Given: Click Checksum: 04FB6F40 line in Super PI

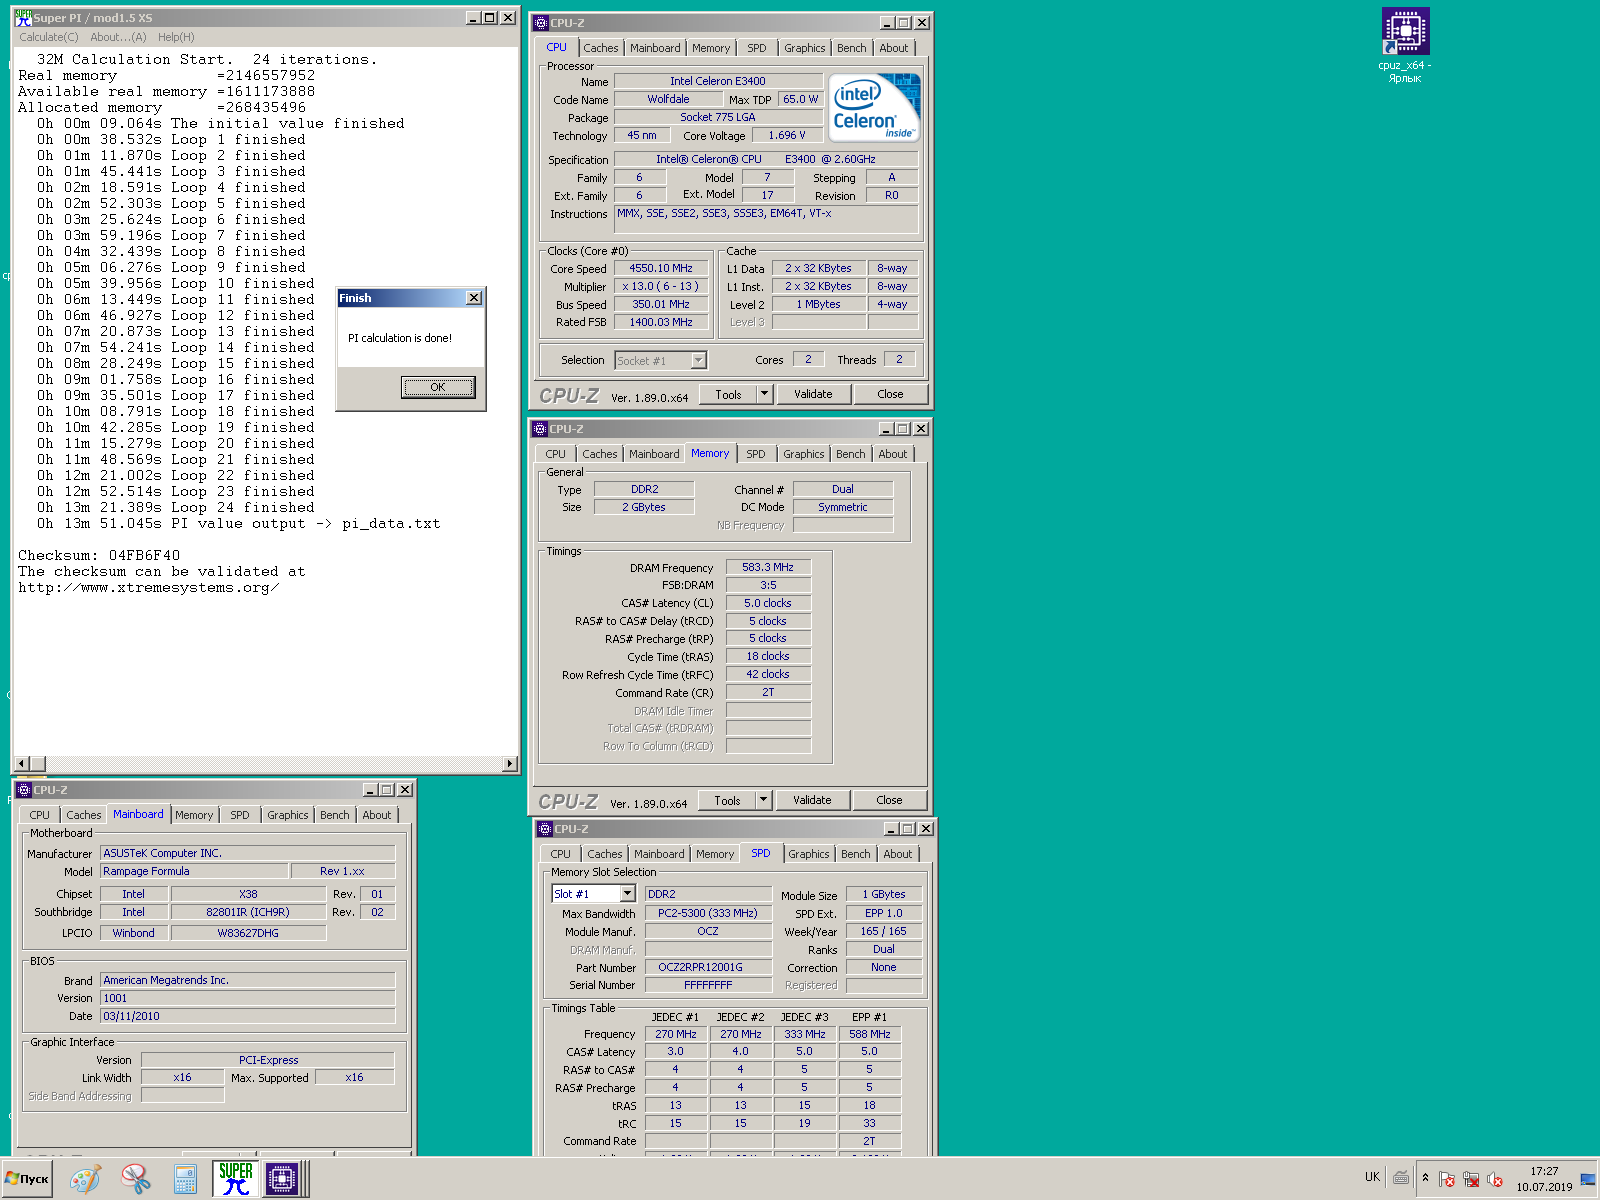Looking at the screenshot, I should point(99,555).
